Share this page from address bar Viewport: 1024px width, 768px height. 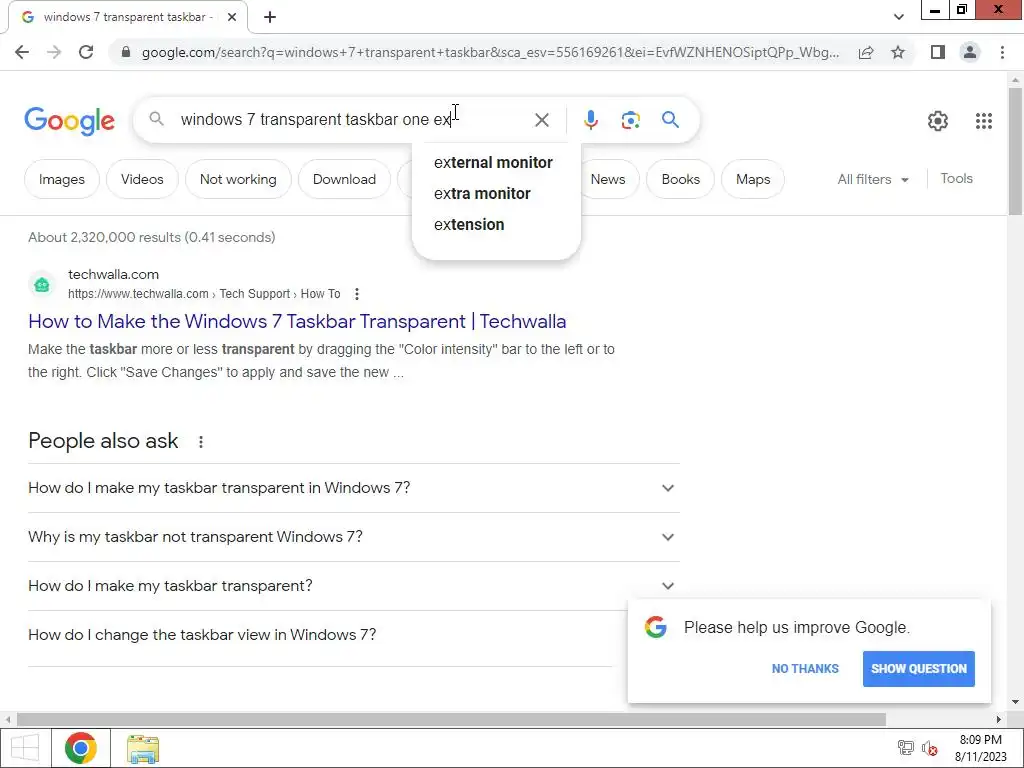pyautogui.click(x=866, y=52)
